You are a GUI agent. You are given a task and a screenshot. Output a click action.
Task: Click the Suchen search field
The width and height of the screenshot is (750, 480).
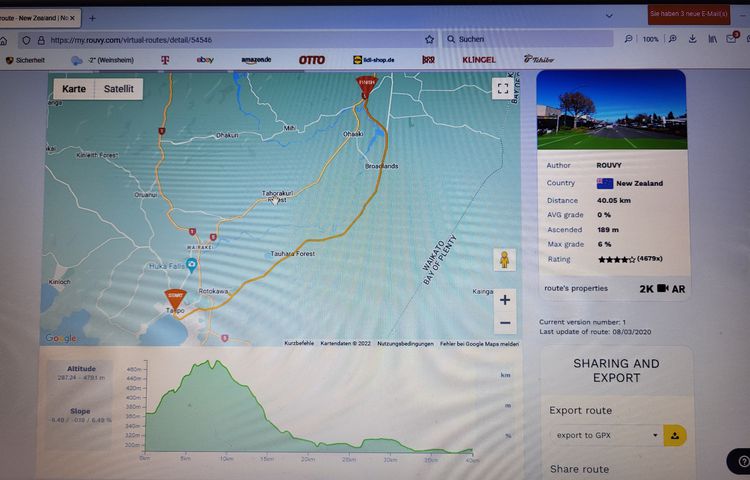click(x=530, y=39)
